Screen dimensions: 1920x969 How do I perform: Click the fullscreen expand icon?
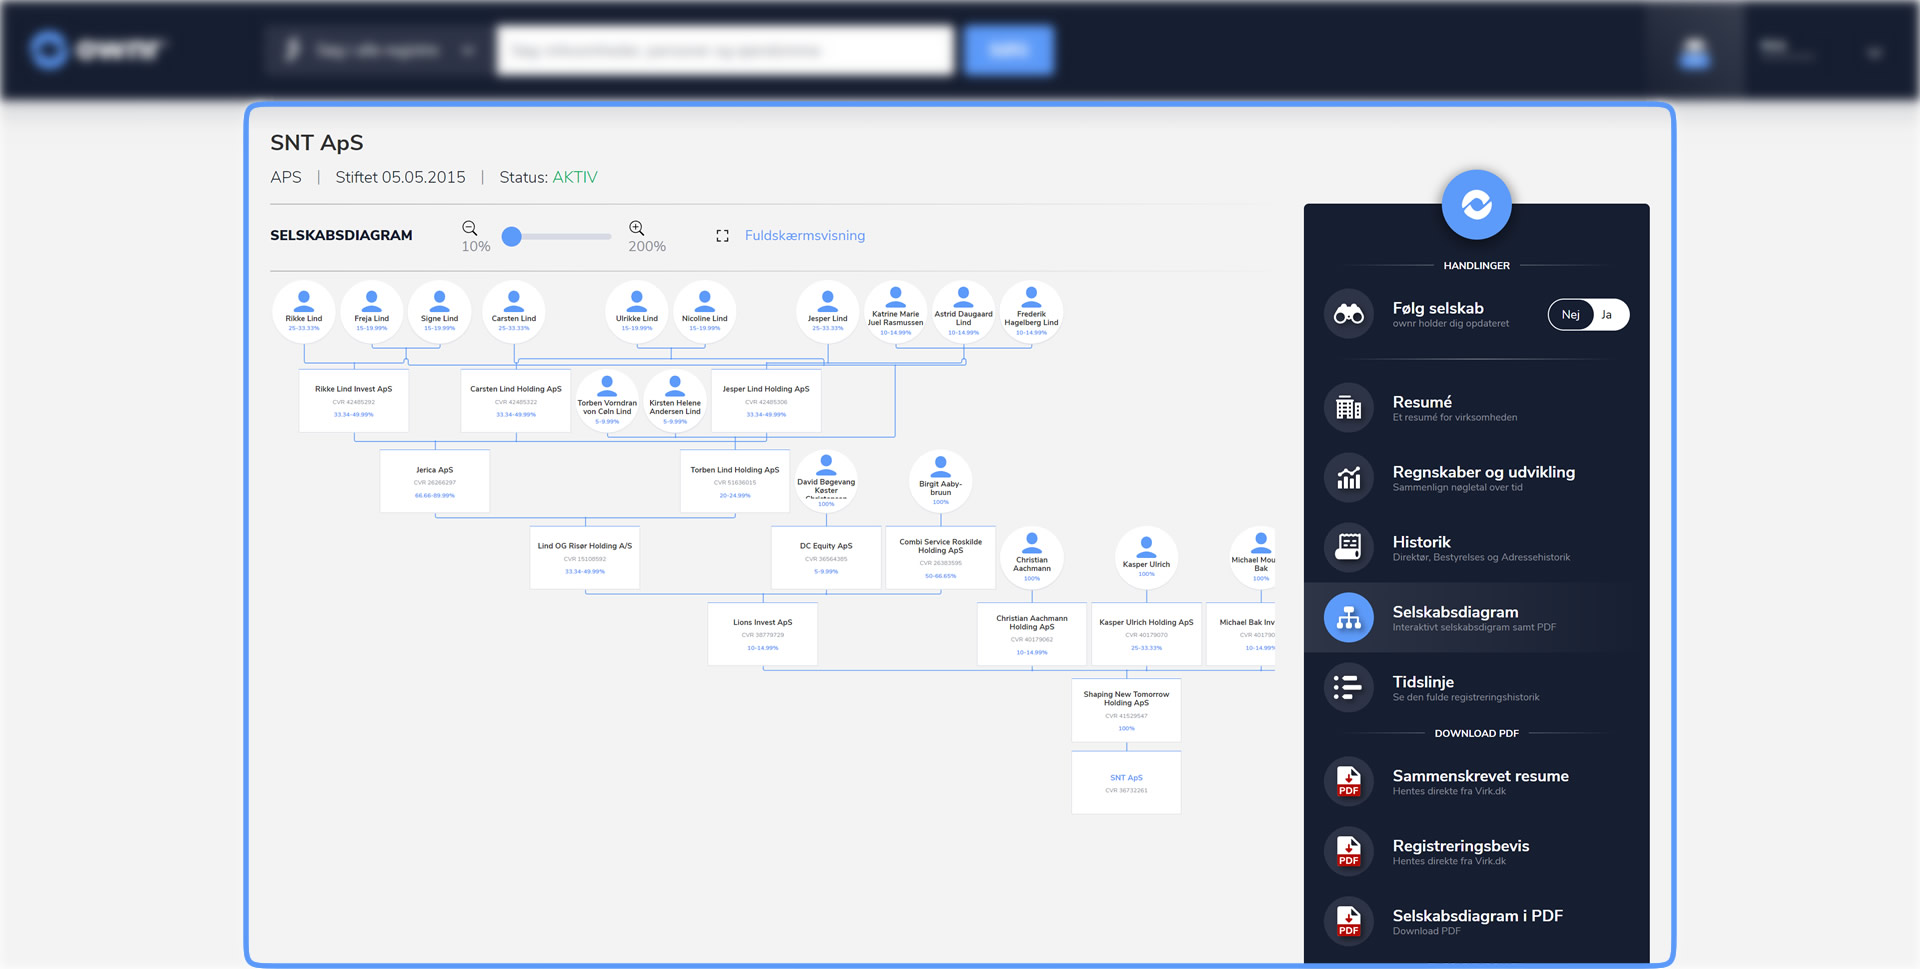point(722,236)
